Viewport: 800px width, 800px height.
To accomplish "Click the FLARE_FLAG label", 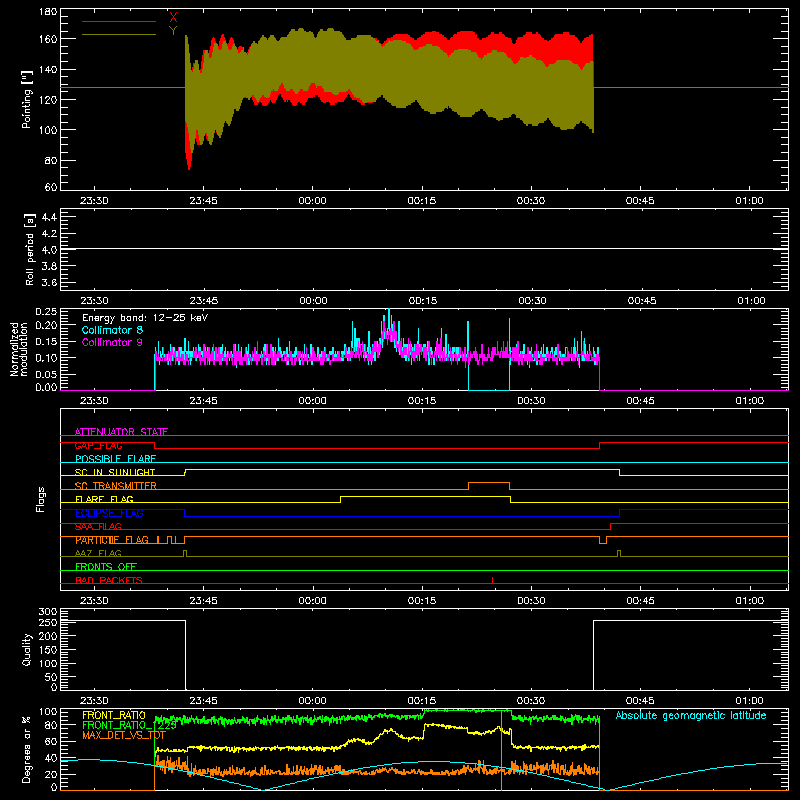I will click(x=104, y=499).
